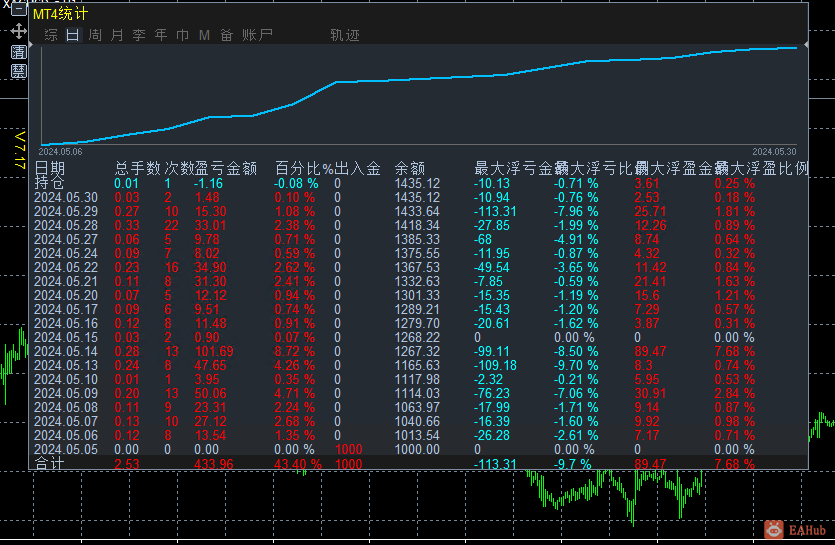Switch to the 月 monthly tab
835x545 pixels.
click(117, 35)
